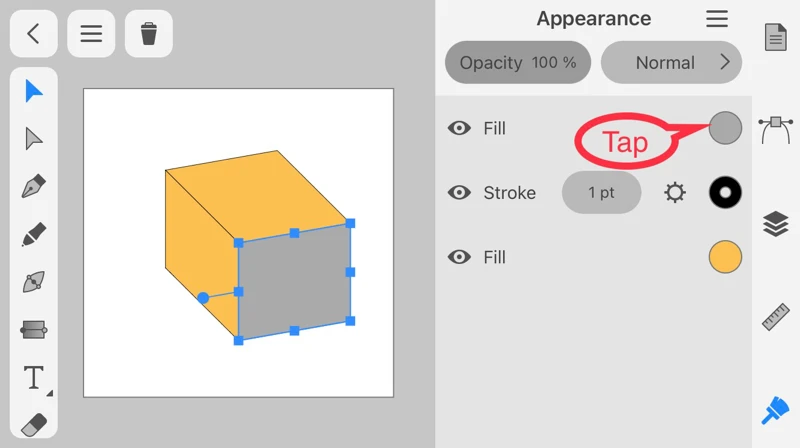
Task: Choose the Direct Selection arrow tool
Action: coord(34,139)
